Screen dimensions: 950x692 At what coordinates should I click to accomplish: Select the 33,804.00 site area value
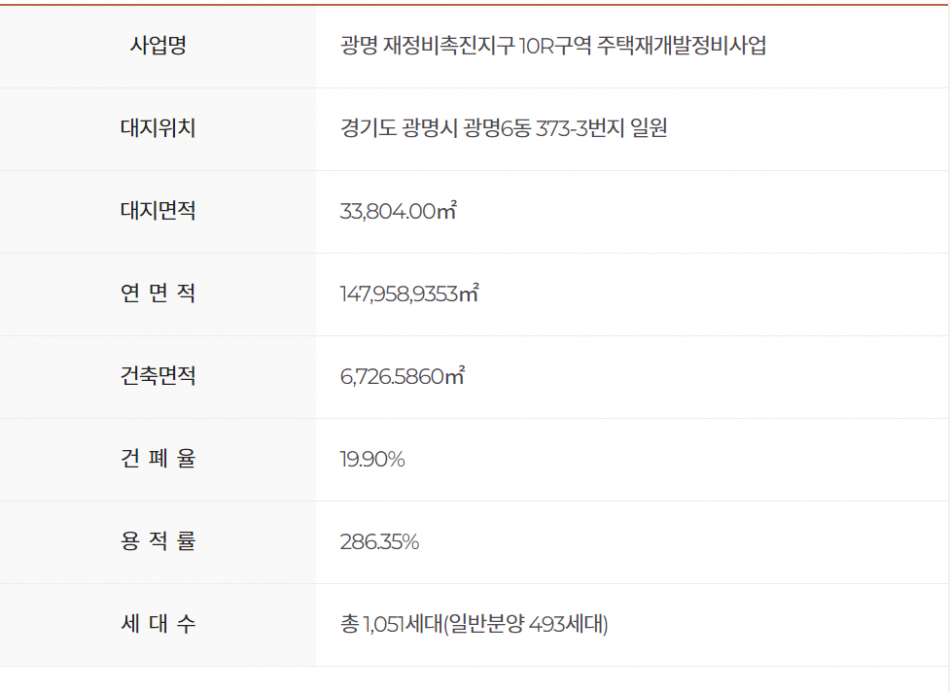(x=388, y=212)
